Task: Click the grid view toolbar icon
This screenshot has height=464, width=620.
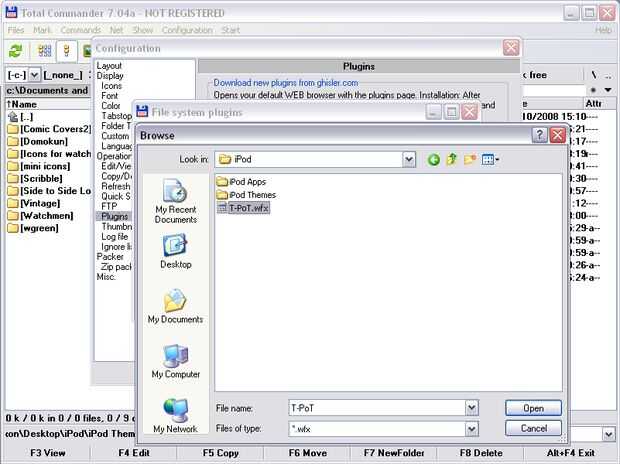Action: (x=45, y=51)
